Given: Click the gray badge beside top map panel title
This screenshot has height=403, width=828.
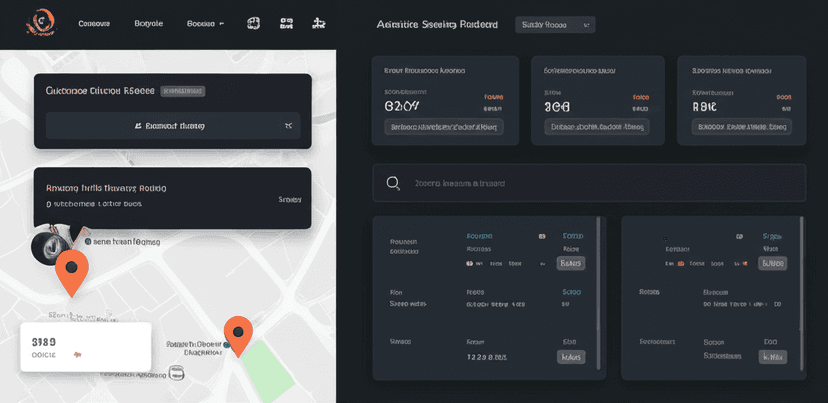Looking at the screenshot, I should (x=182, y=91).
